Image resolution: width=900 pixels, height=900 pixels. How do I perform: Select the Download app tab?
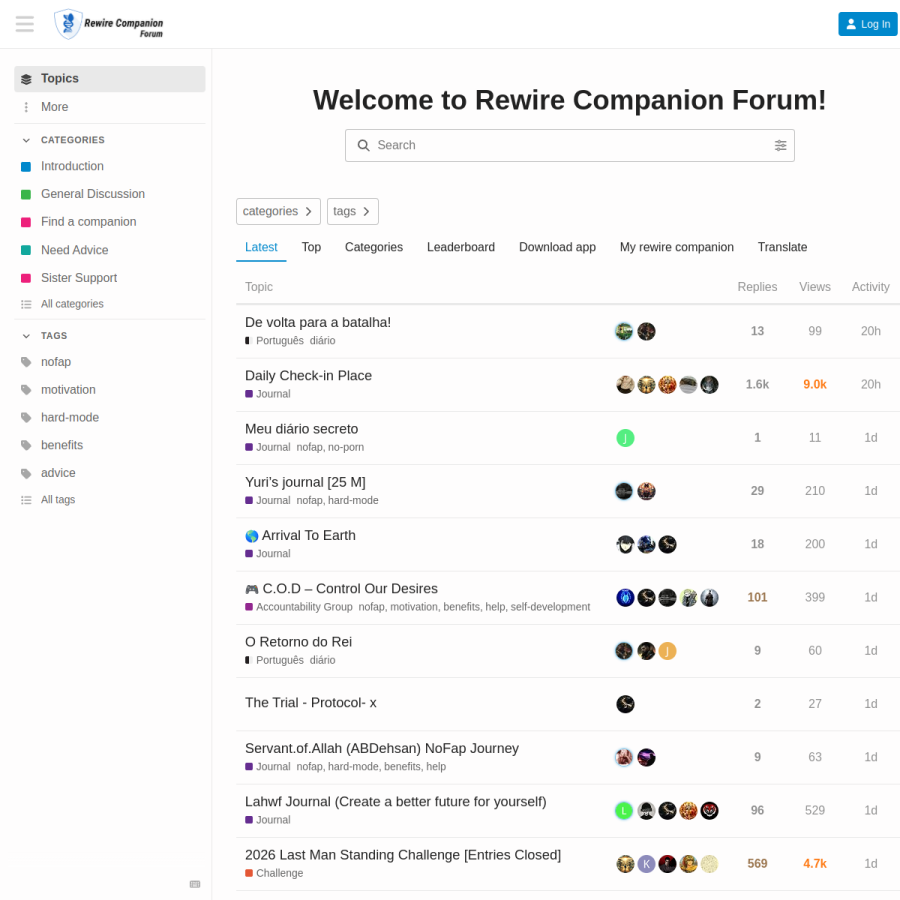(x=557, y=247)
